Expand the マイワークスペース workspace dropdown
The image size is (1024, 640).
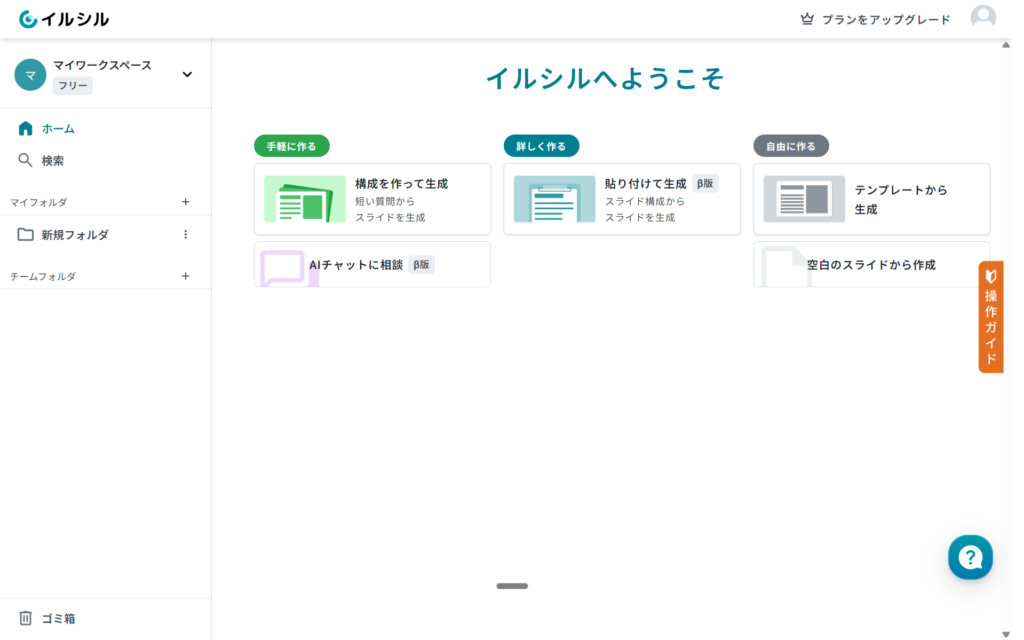[186, 74]
